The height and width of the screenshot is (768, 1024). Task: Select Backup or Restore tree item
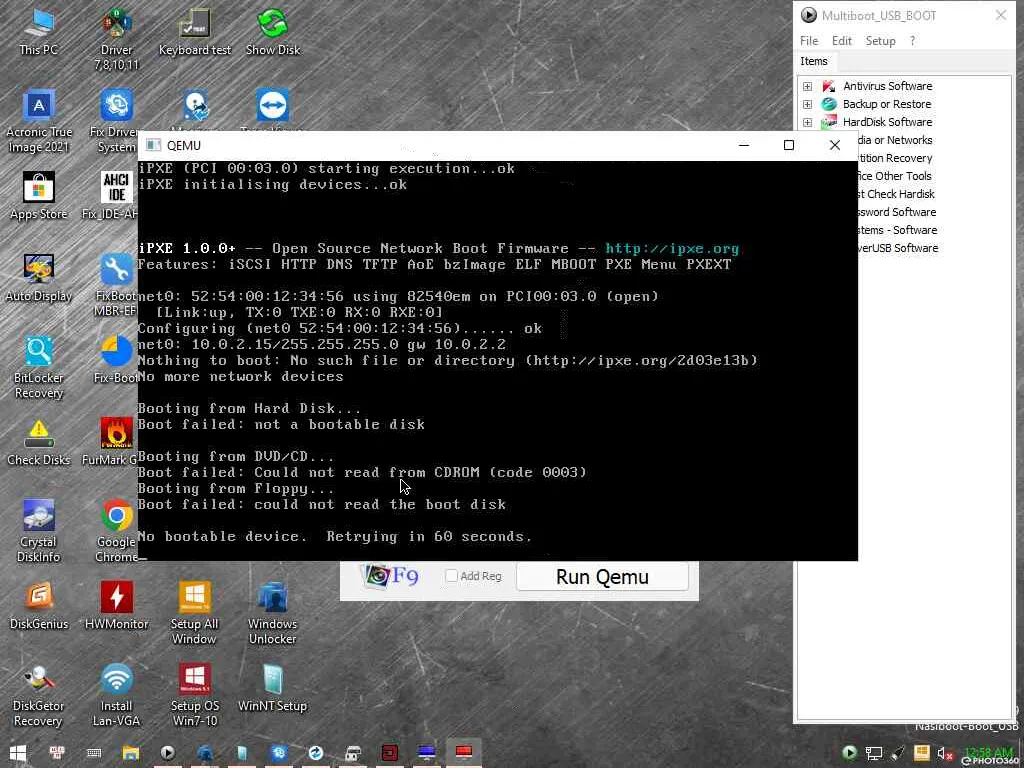click(x=886, y=104)
